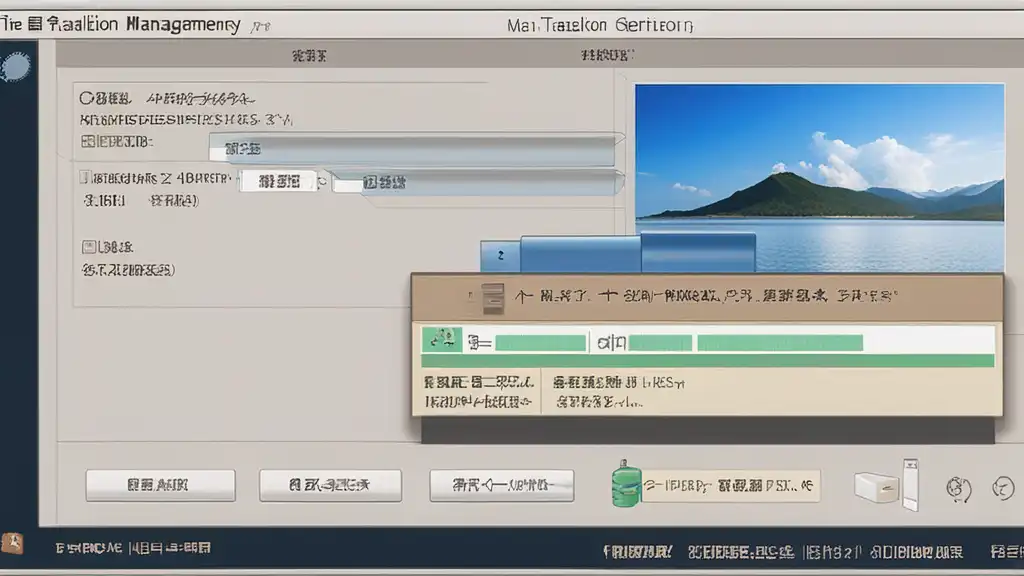Click the server cabinet icon in popup header
1024x576 pixels.
(x=493, y=298)
